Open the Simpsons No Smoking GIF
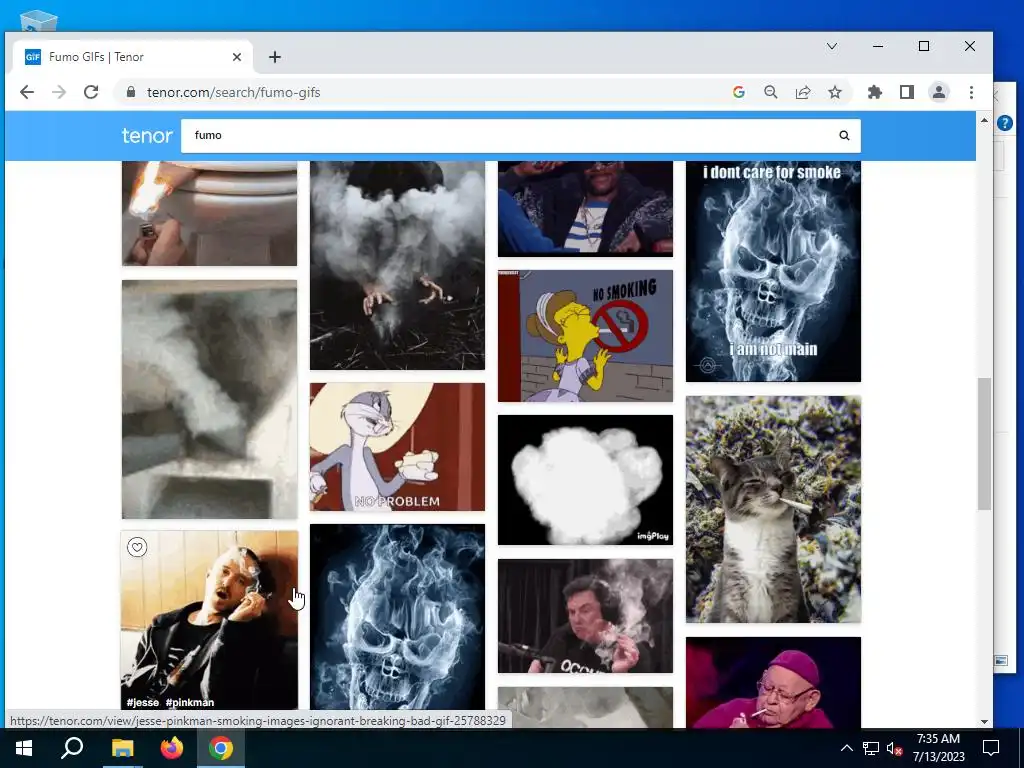The width and height of the screenshot is (1024, 768). pyautogui.click(x=585, y=336)
